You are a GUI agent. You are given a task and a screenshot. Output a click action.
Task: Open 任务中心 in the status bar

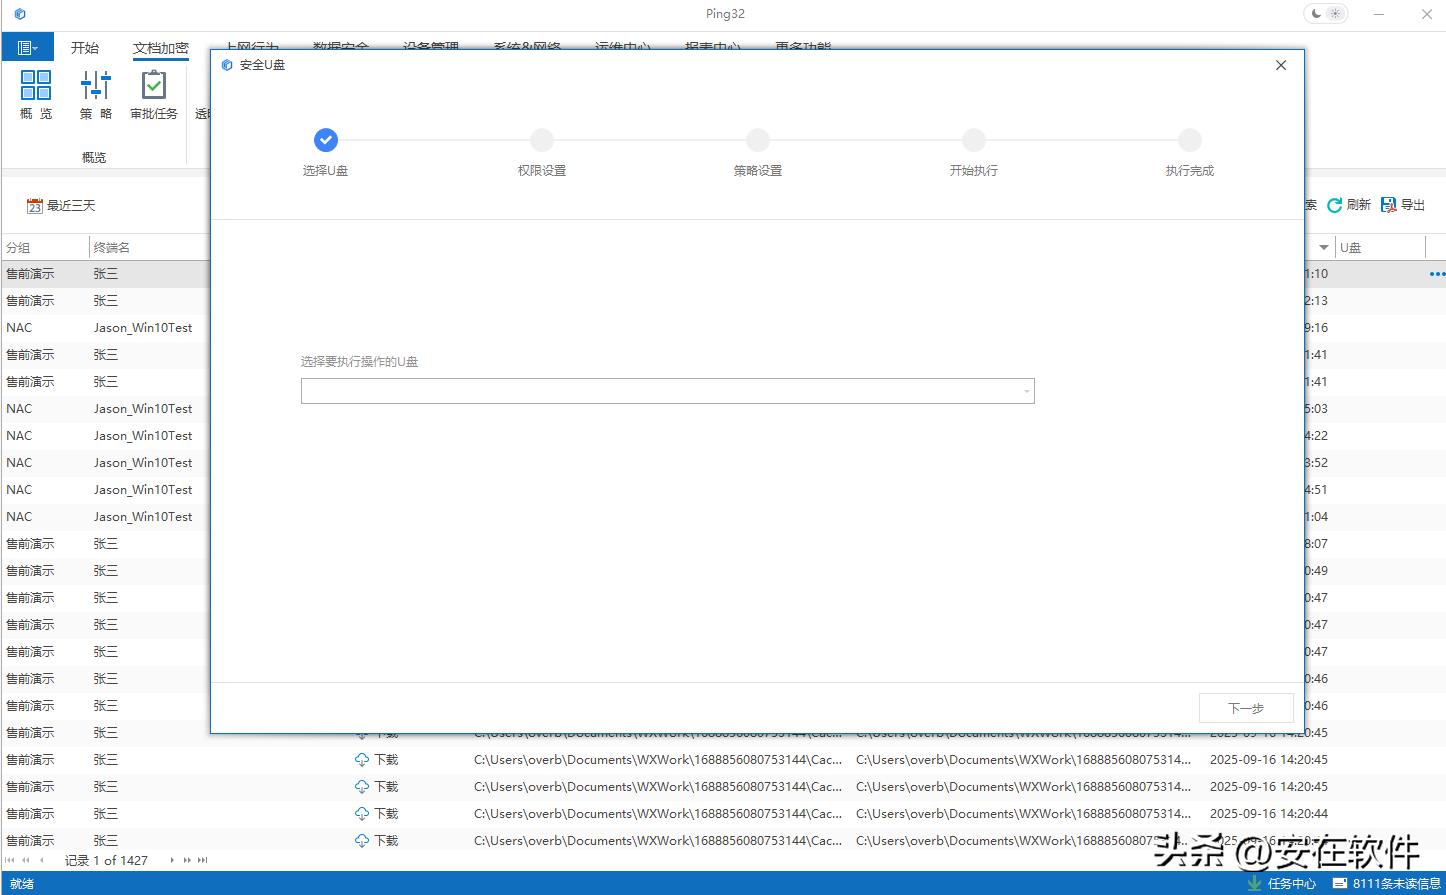pyautogui.click(x=1281, y=883)
